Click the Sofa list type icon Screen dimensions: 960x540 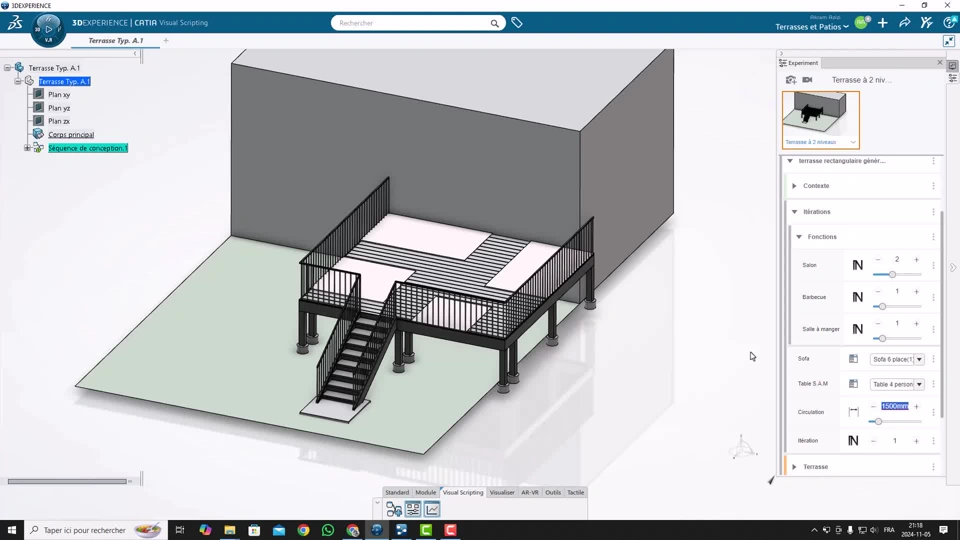[x=853, y=359]
